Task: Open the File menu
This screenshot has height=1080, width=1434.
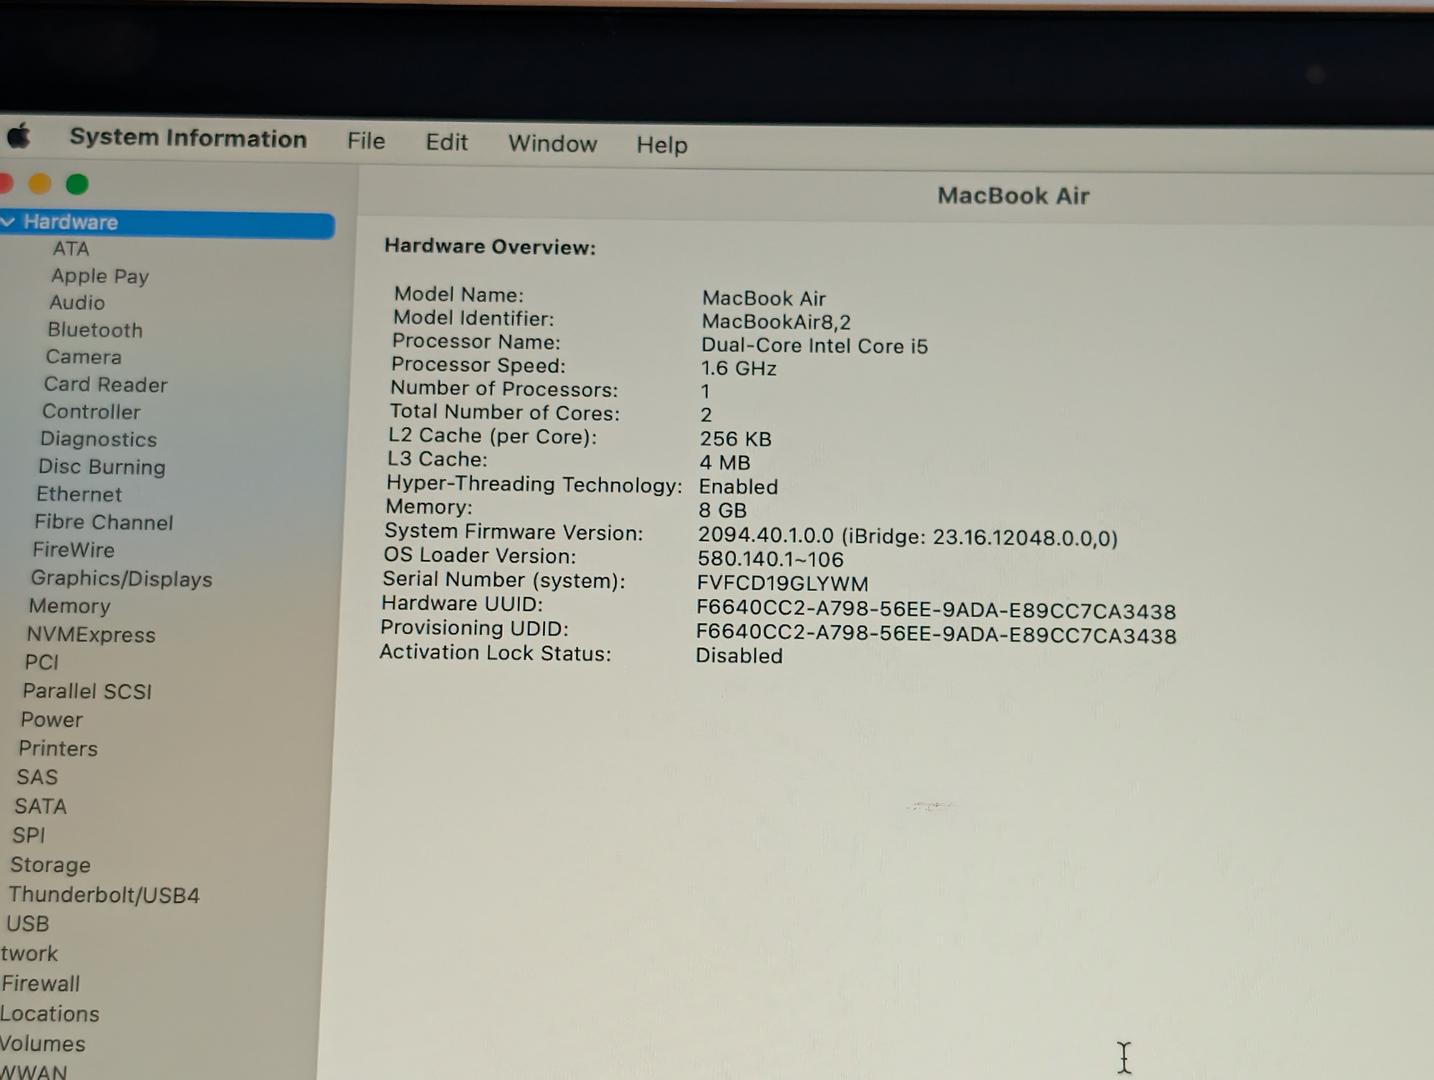Action: (366, 141)
